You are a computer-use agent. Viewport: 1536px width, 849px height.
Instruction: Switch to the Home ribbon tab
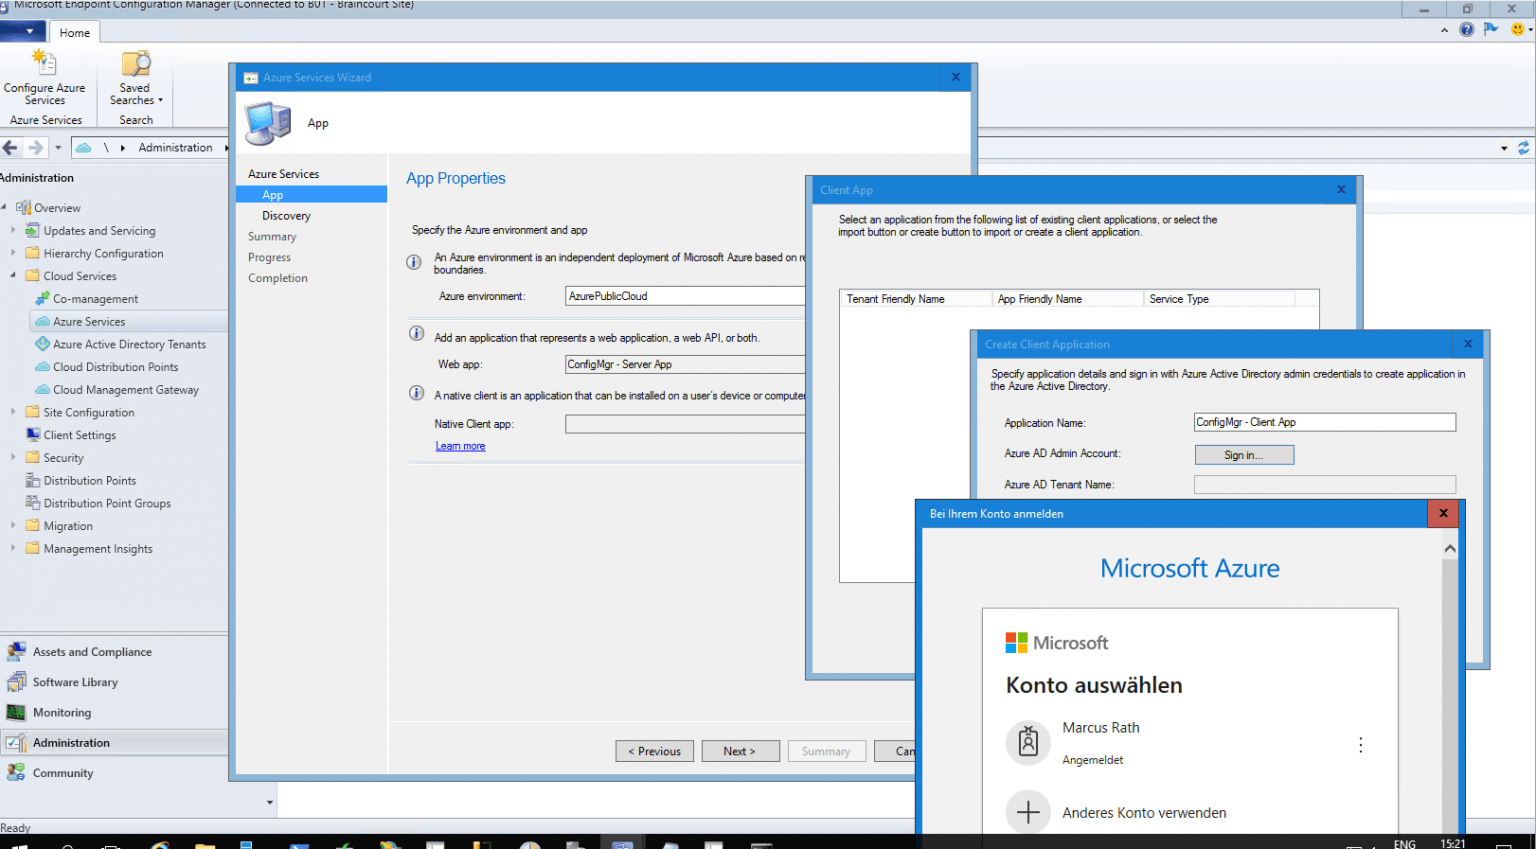74,32
